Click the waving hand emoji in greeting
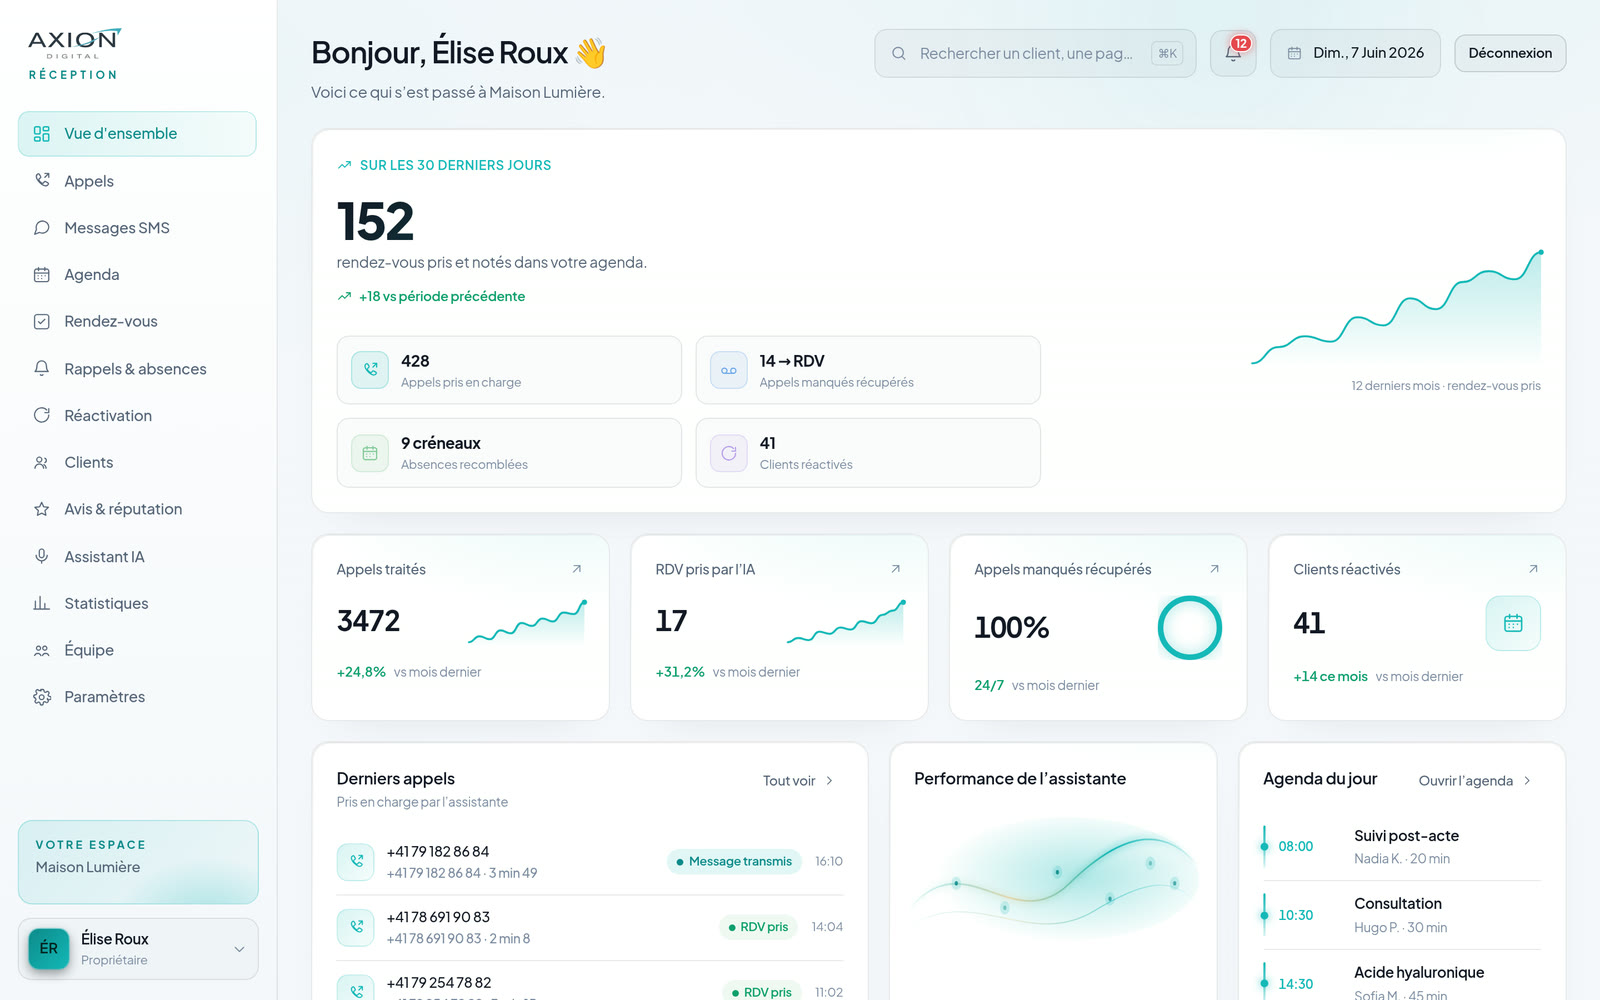 coord(591,53)
